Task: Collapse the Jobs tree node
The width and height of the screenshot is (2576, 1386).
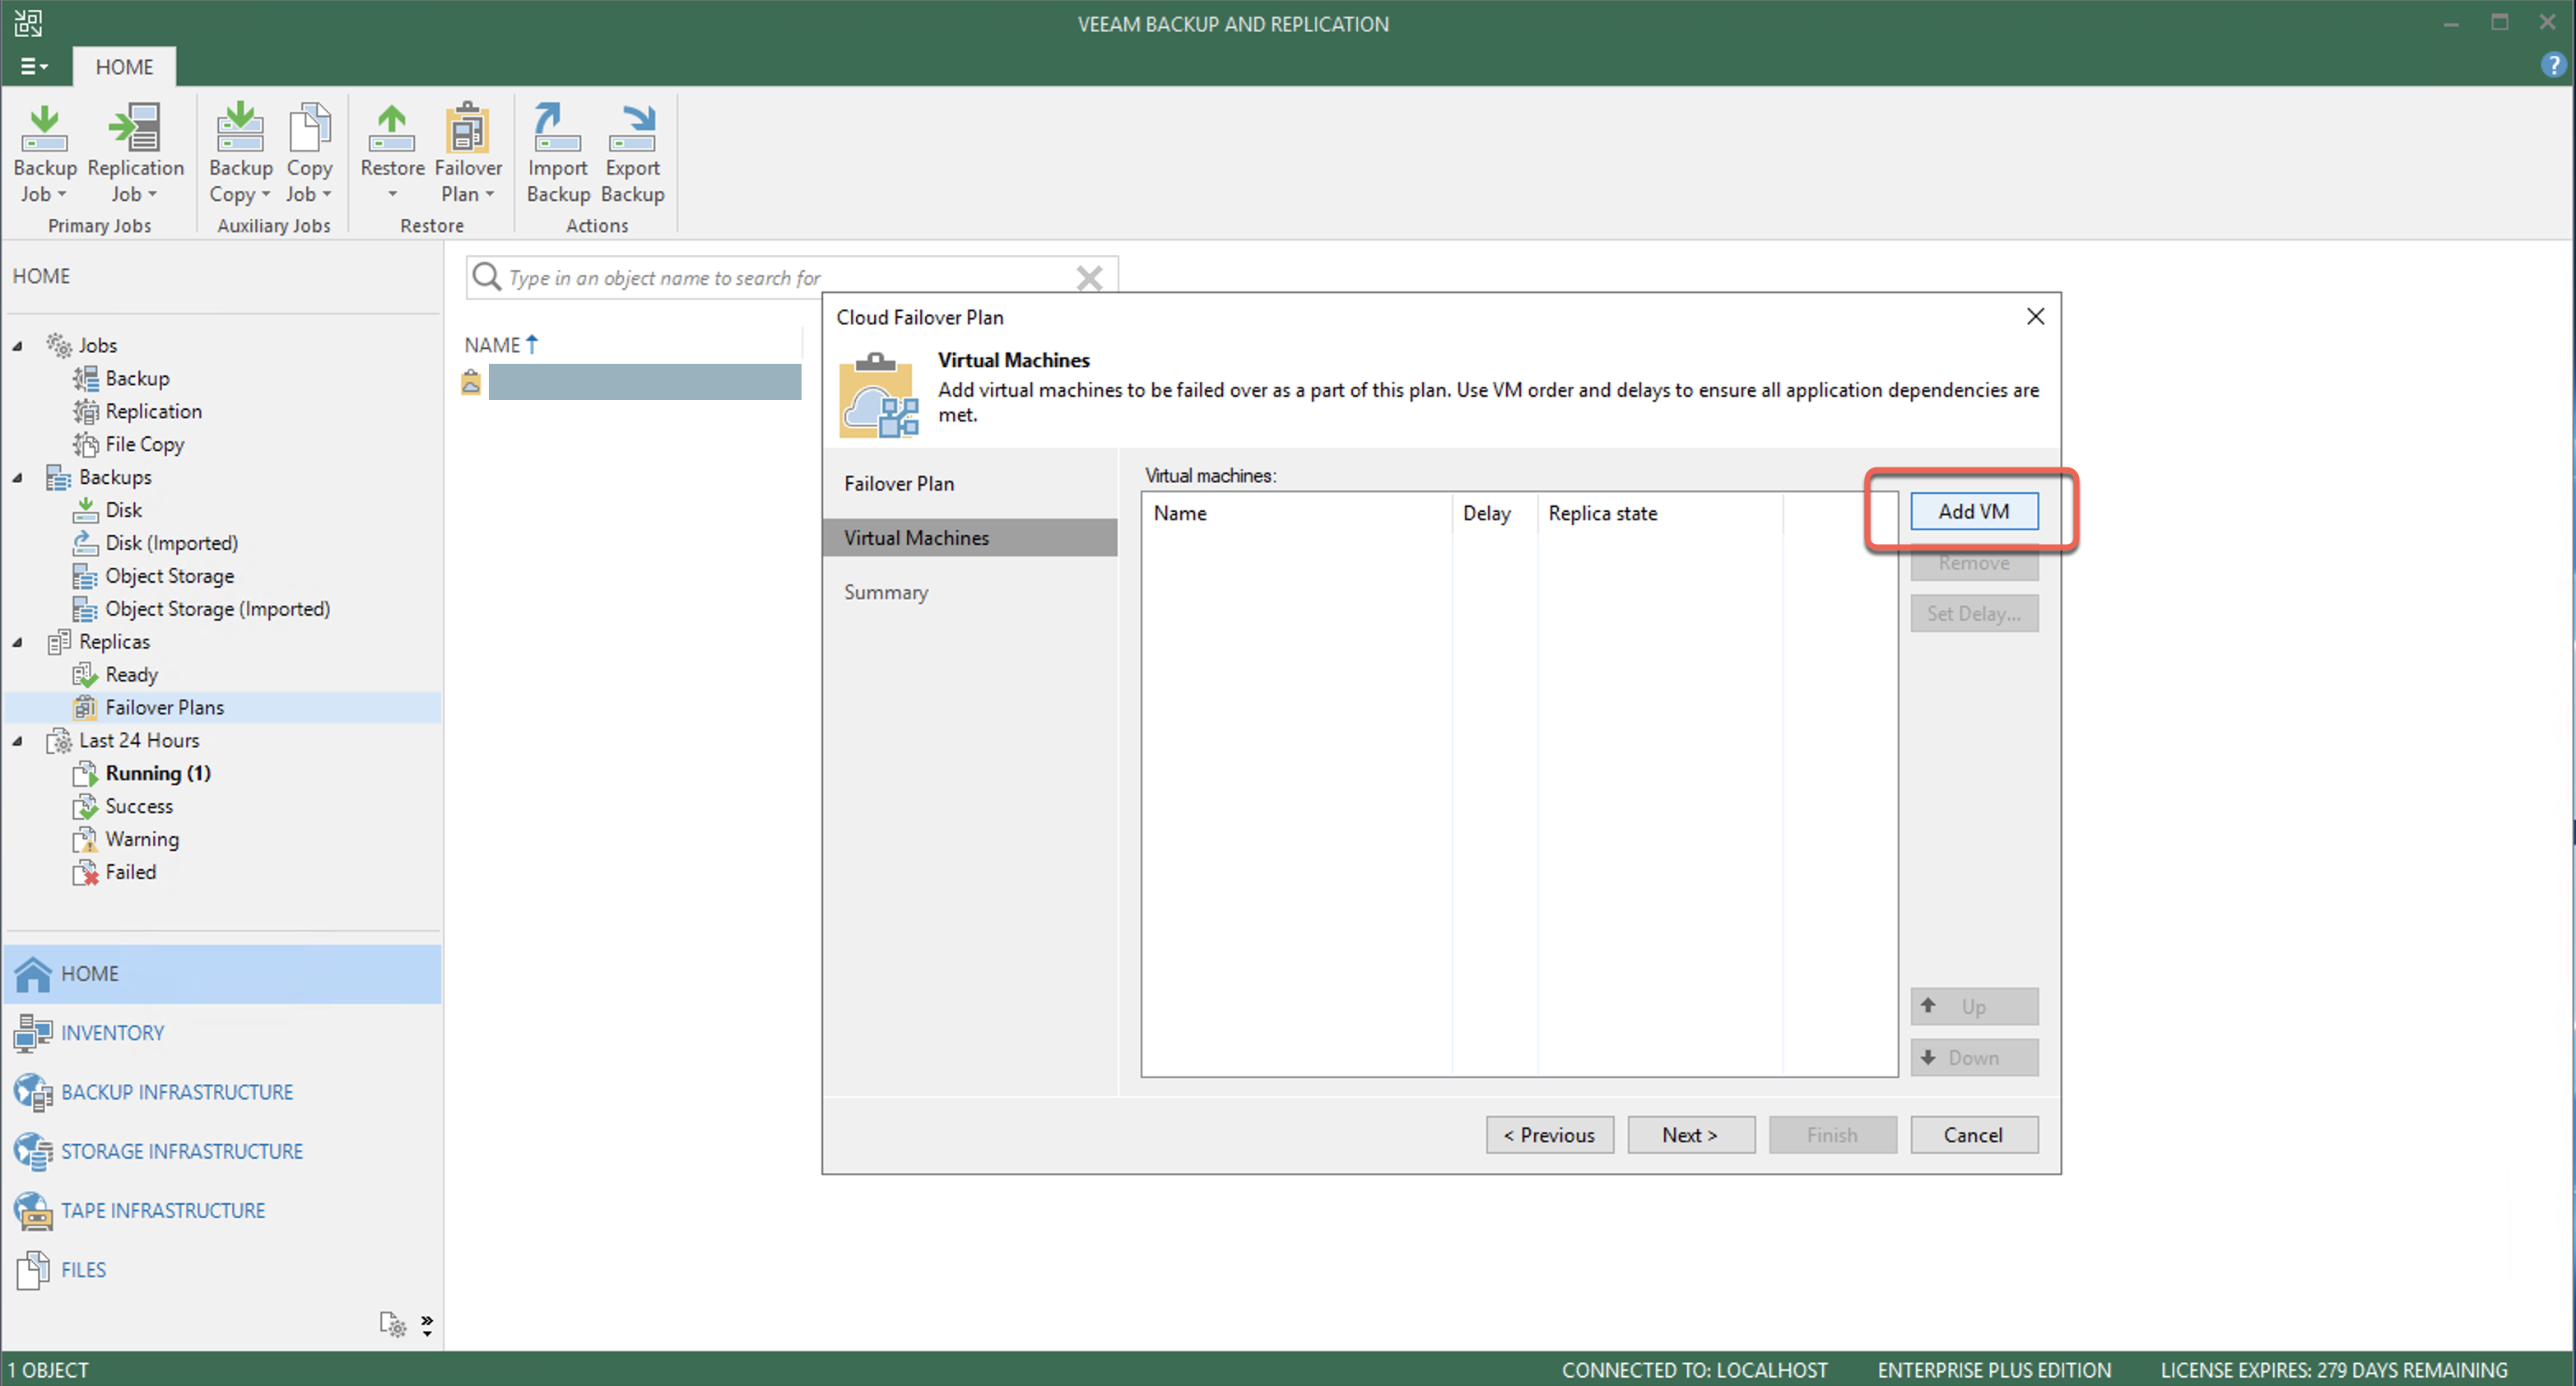Action: (18, 346)
